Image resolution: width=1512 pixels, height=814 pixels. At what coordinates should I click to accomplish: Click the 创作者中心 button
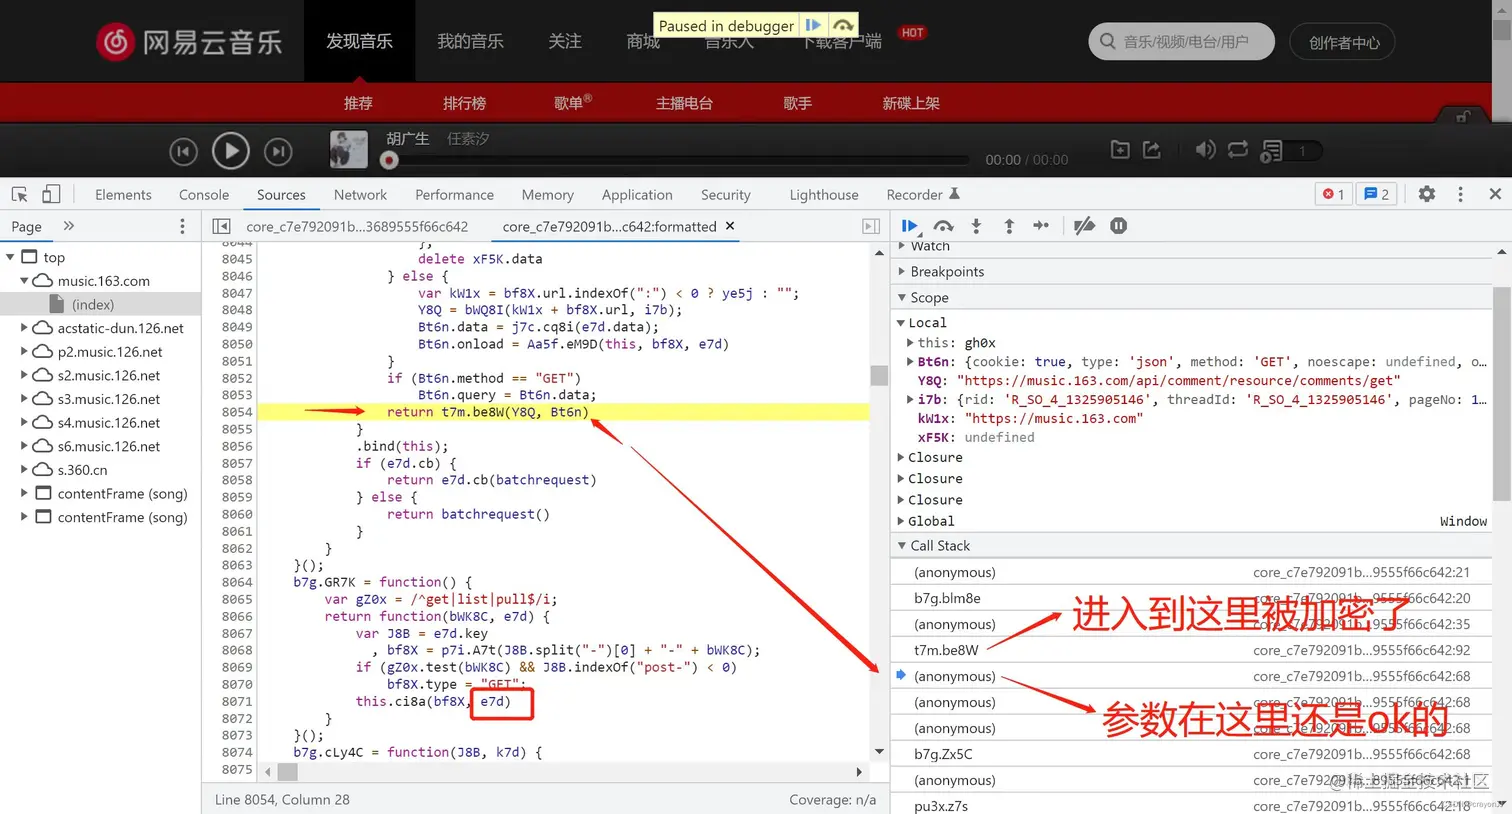coord(1343,42)
